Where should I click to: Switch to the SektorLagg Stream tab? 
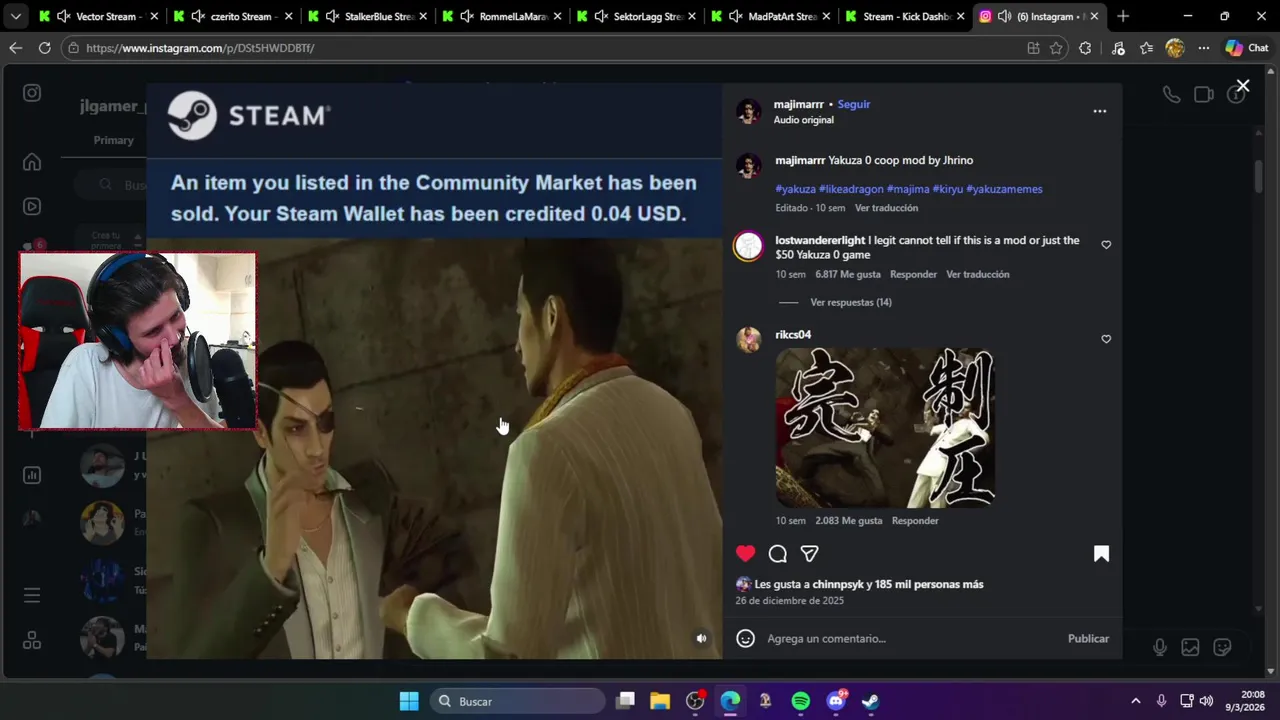coord(634,16)
